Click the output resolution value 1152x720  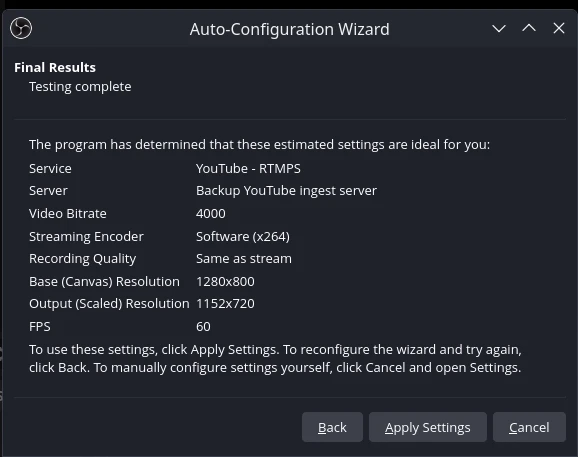coord(225,304)
